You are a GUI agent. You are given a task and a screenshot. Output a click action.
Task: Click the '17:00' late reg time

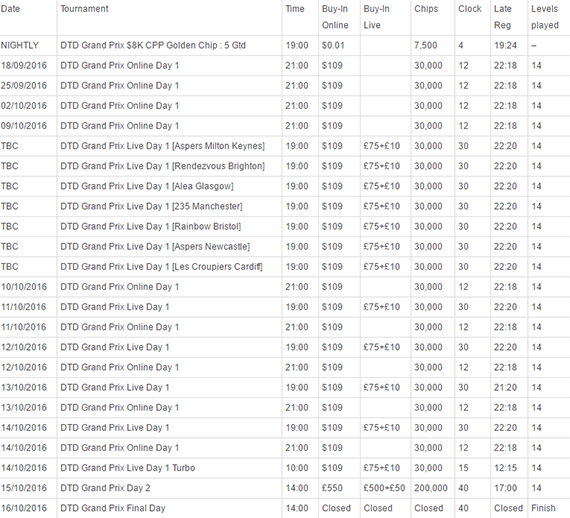point(505,488)
